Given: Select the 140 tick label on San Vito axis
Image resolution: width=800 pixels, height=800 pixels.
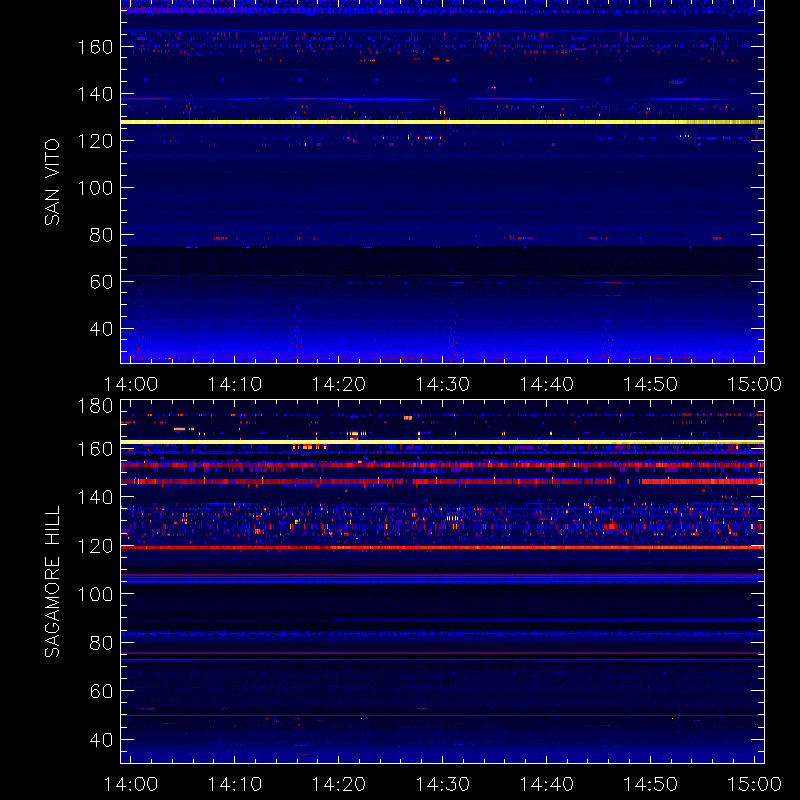Looking at the screenshot, I should coord(95,94).
